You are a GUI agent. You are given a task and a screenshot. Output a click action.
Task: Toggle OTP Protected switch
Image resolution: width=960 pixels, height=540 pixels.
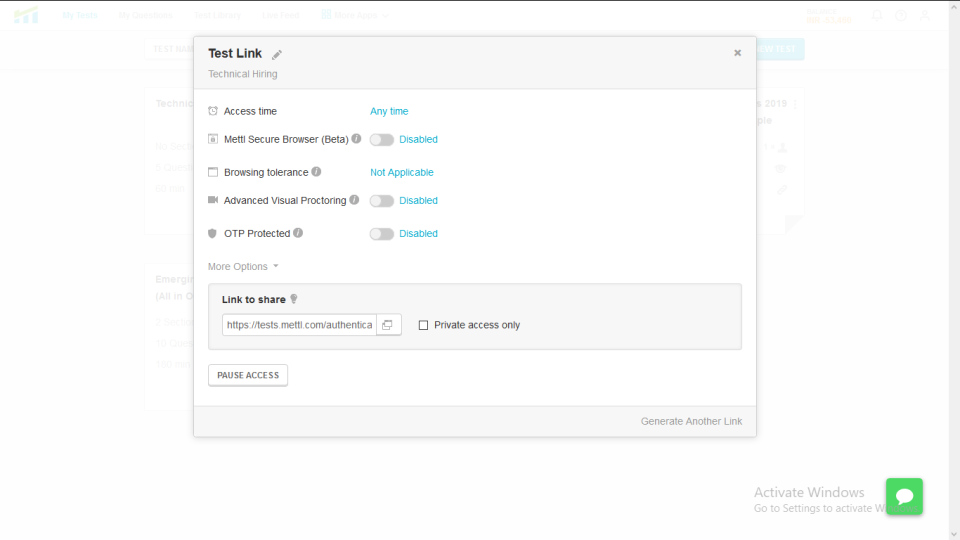(x=381, y=234)
